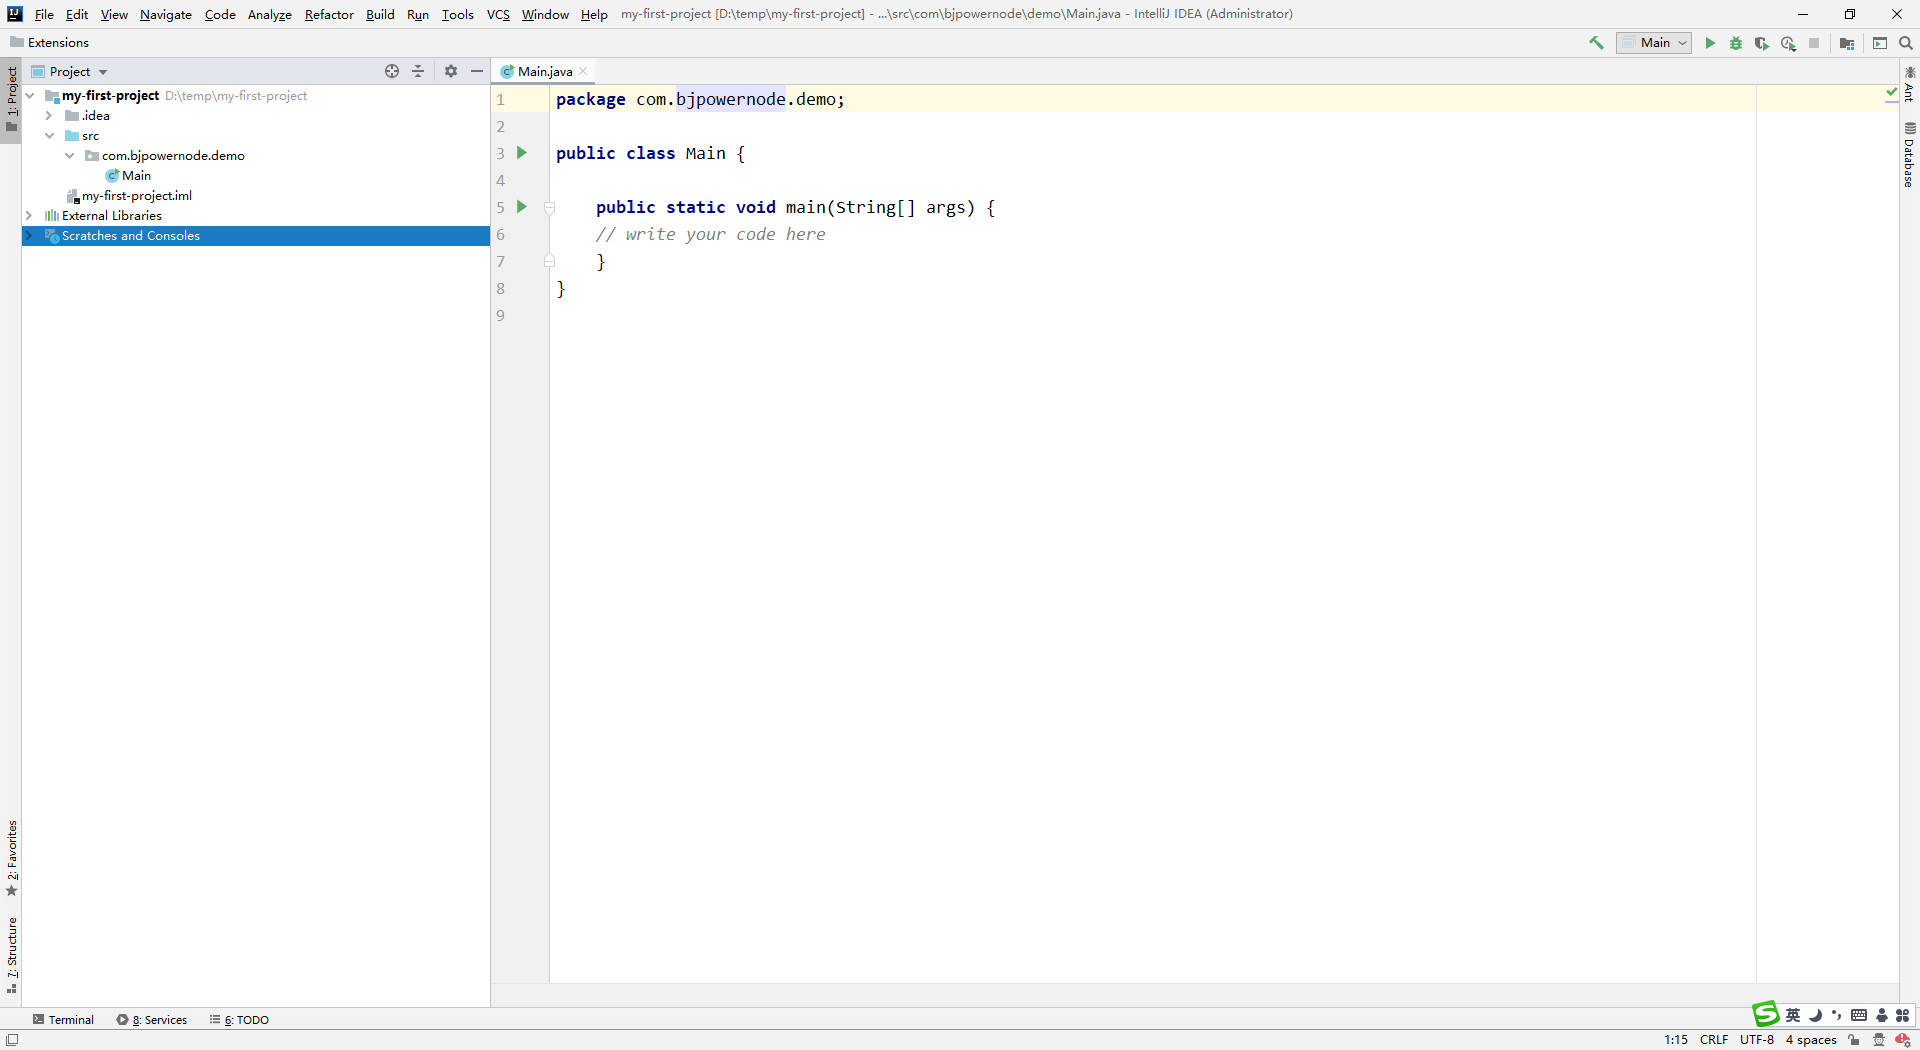Expand the .idea folder node

pyautogui.click(x=48, y=116)
